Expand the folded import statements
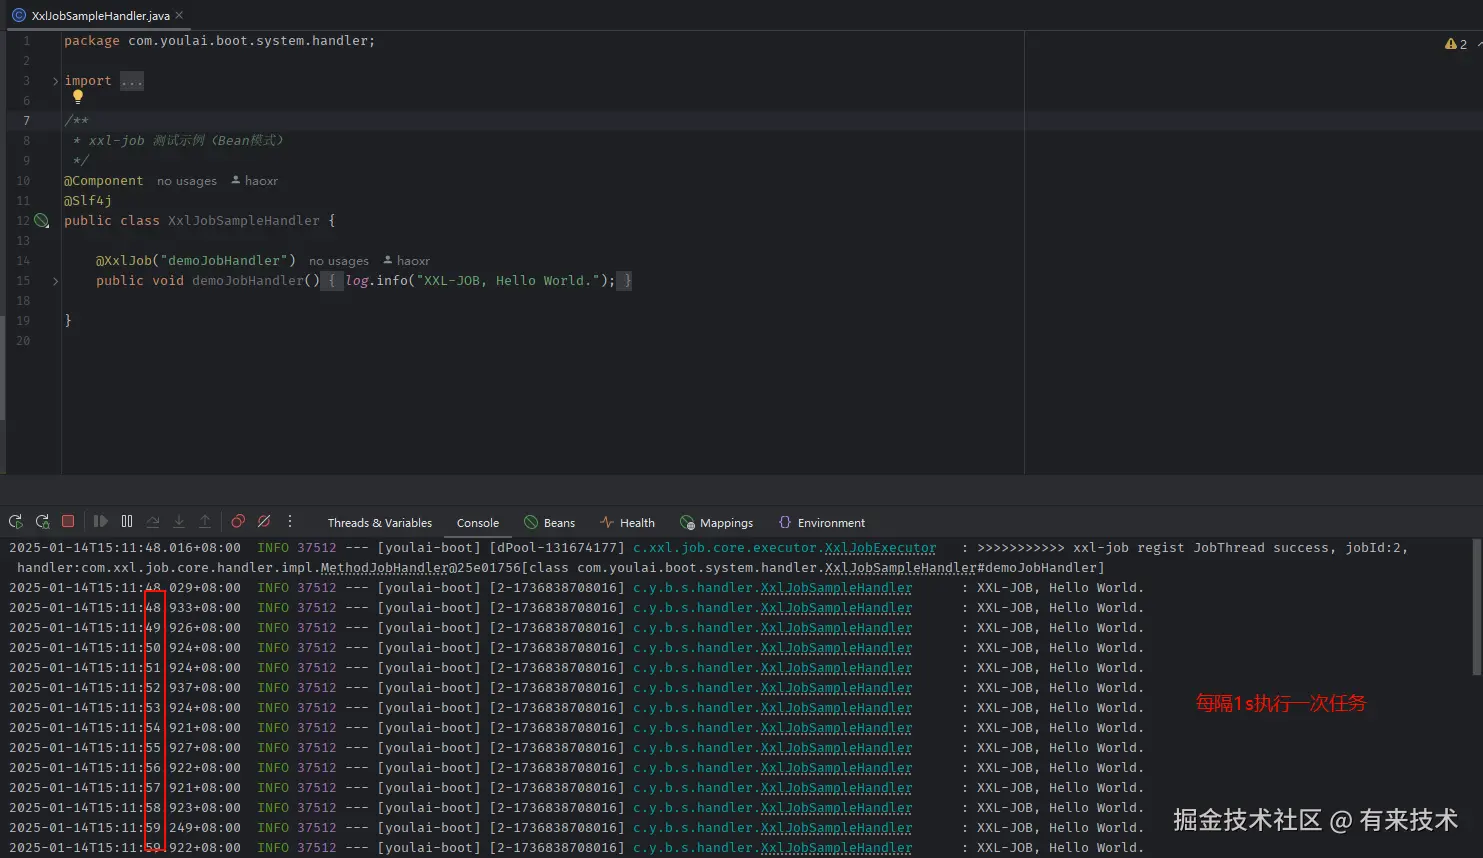This screenshot has height=858, width=1483. pos(55,81)
